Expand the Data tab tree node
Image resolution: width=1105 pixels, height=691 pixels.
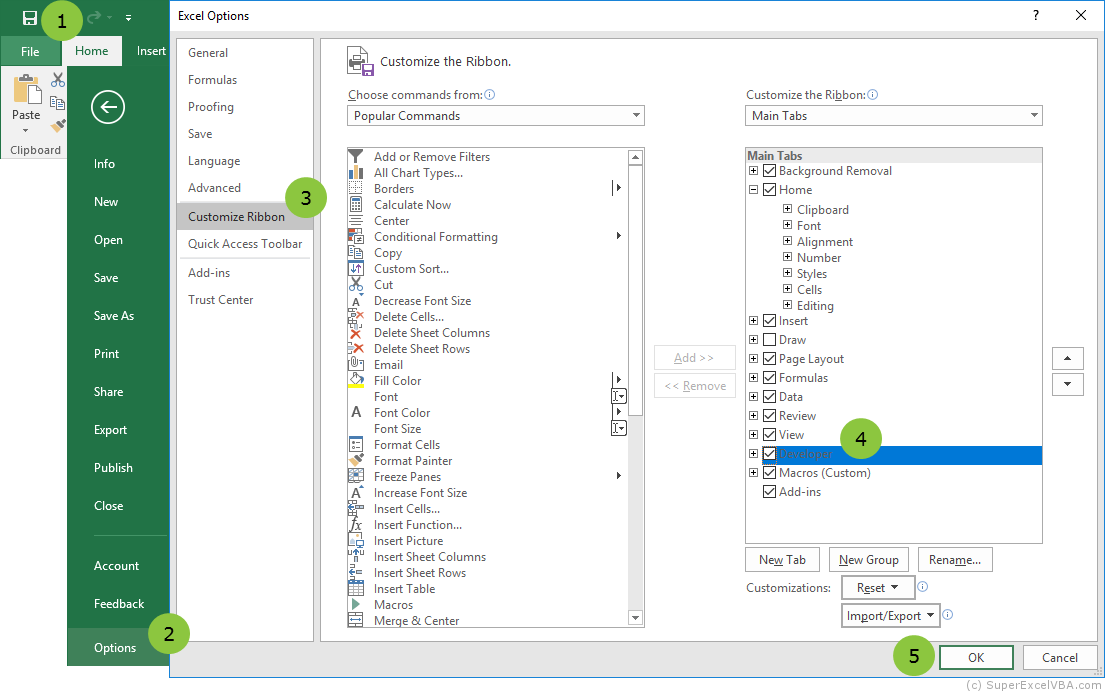coord(753,397)
